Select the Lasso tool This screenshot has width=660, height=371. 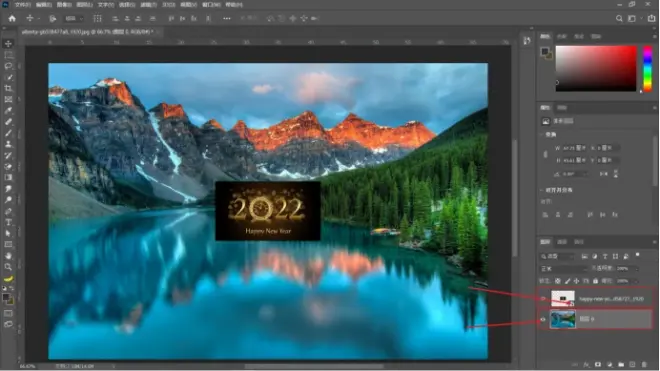point(8,66)
